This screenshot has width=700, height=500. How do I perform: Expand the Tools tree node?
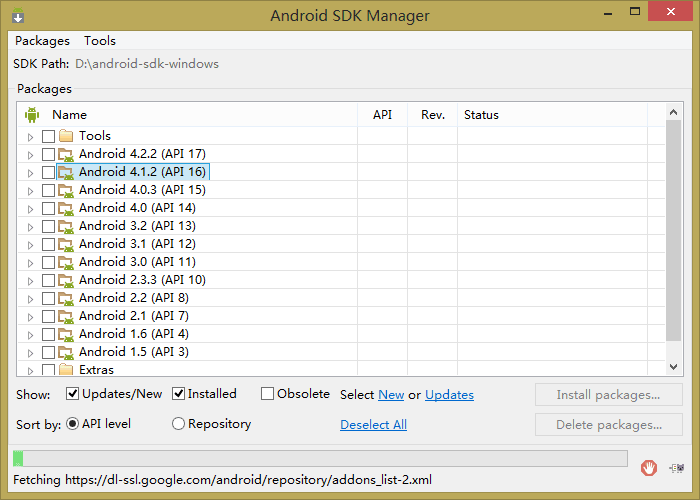(x=30, y=137)
